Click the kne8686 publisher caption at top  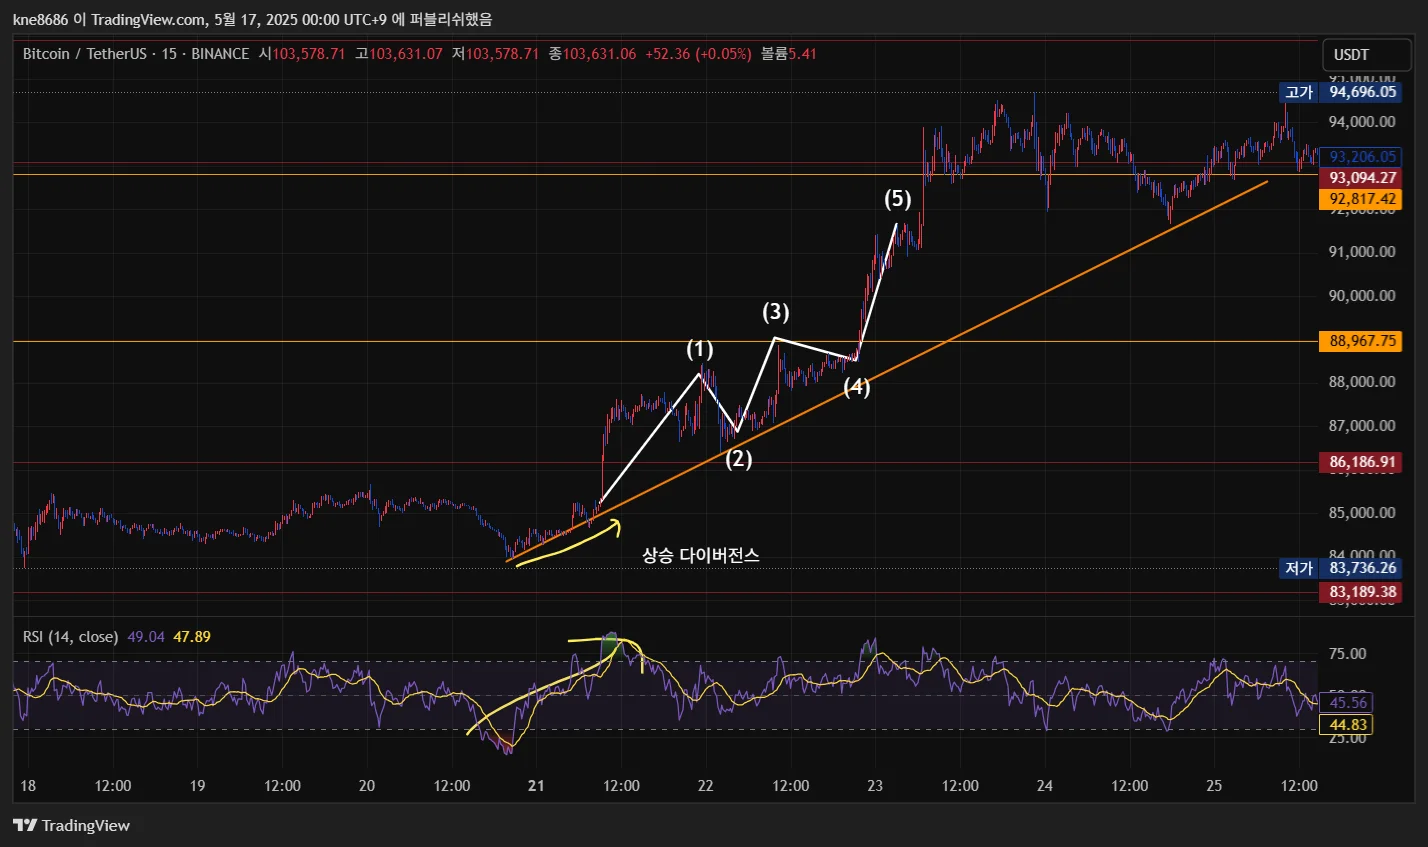(252, 19)
